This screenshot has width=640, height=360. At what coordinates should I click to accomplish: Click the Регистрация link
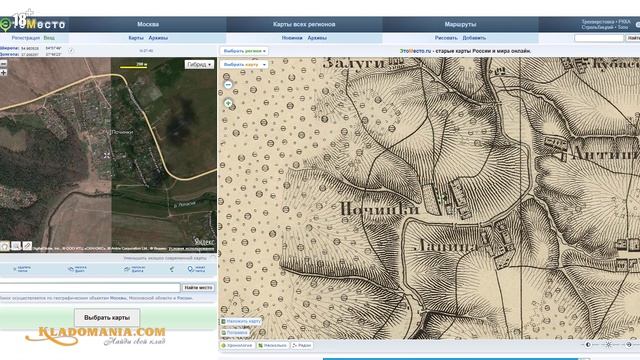point(26,38)
